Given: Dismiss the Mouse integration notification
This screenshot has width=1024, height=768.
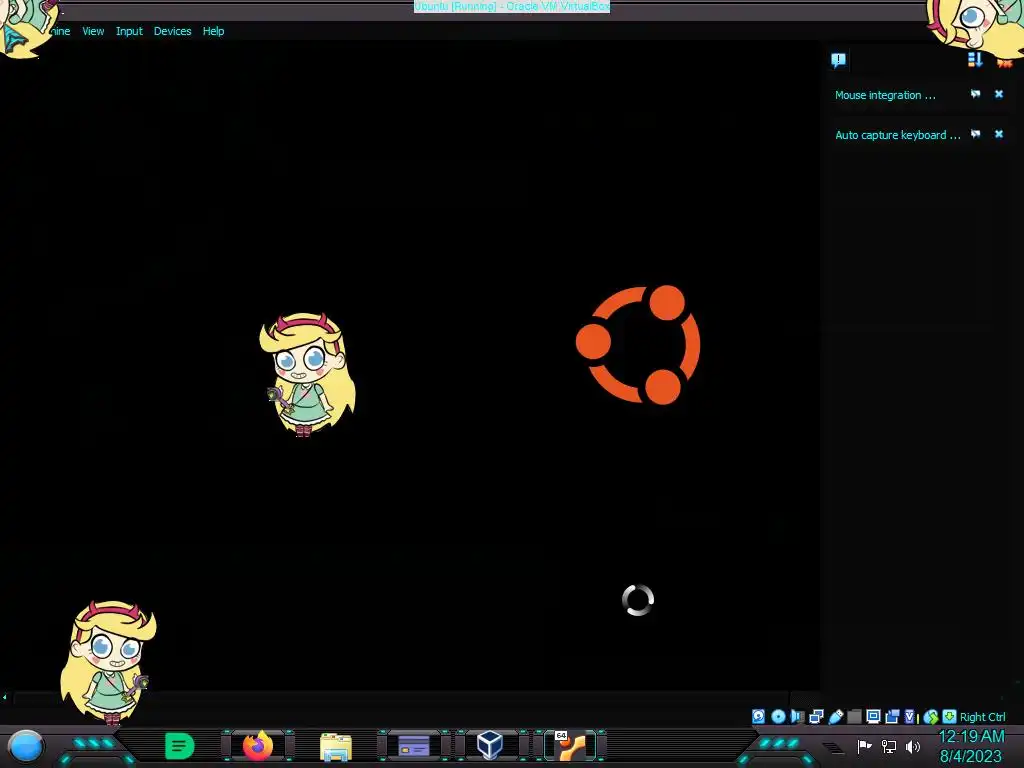Looking at the screenshot, I should (999, 94).
